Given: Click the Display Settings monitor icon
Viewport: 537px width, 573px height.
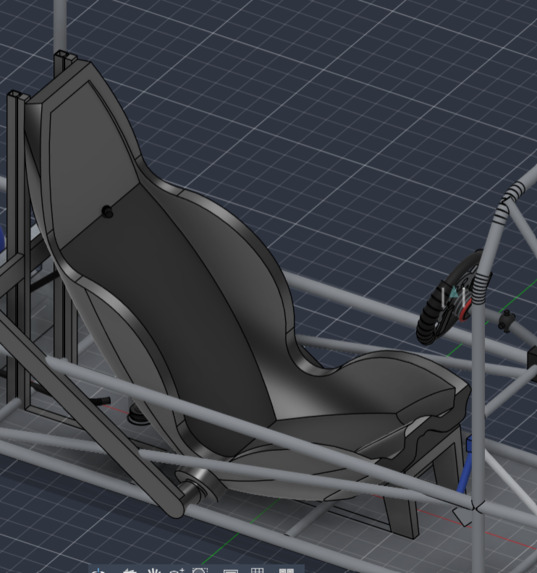Looking at the screenshot, I should (230, 570).
